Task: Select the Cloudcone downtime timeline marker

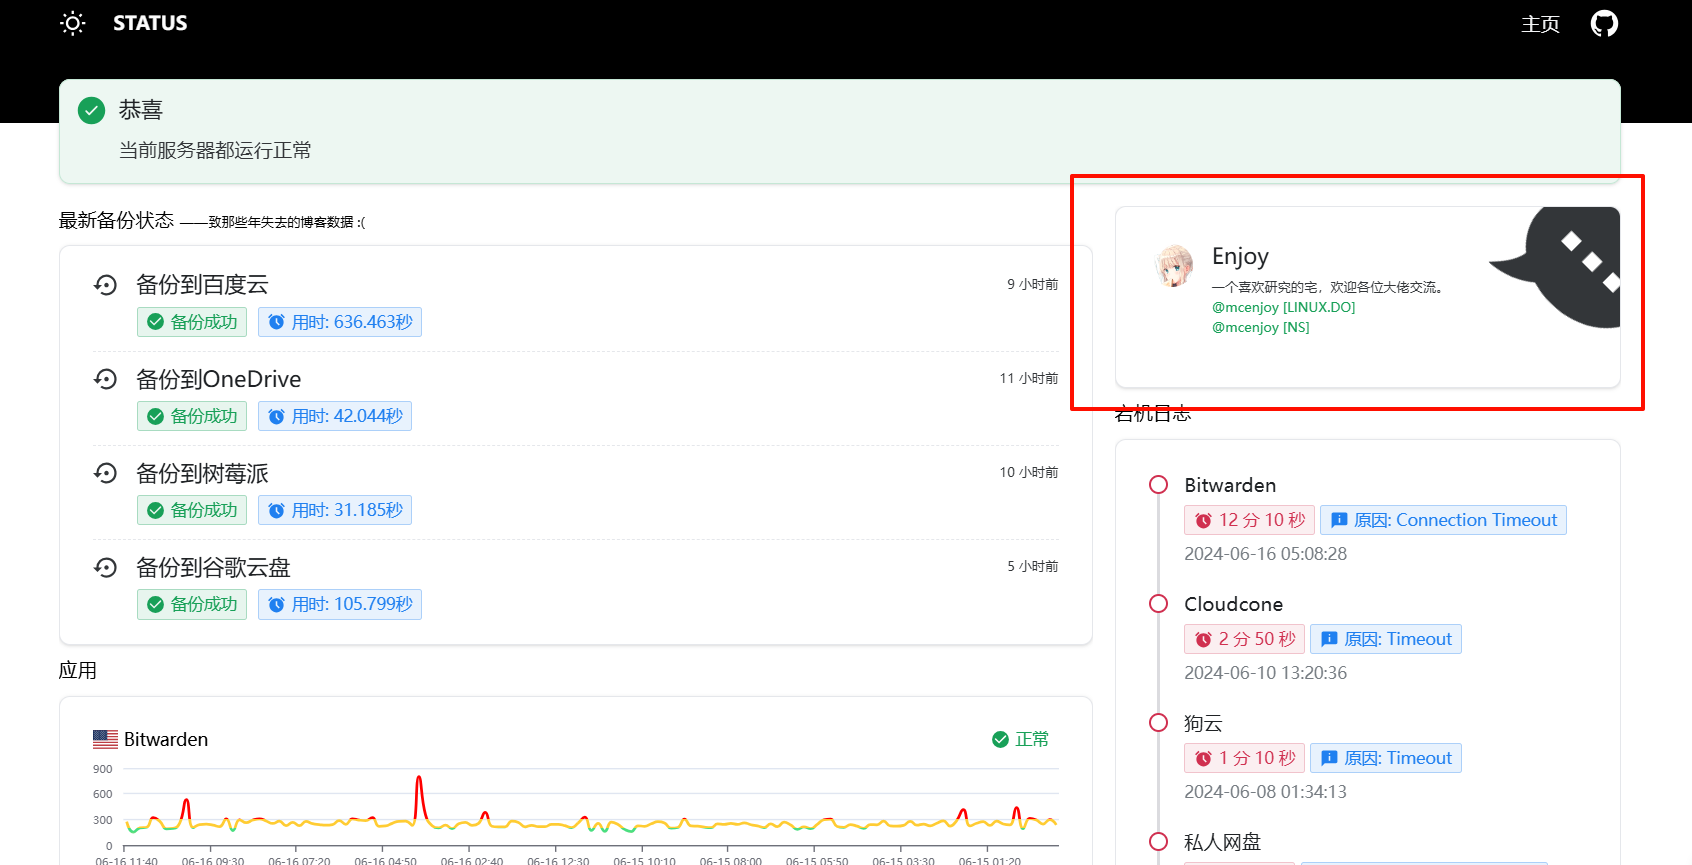Action: (1158, 604)
